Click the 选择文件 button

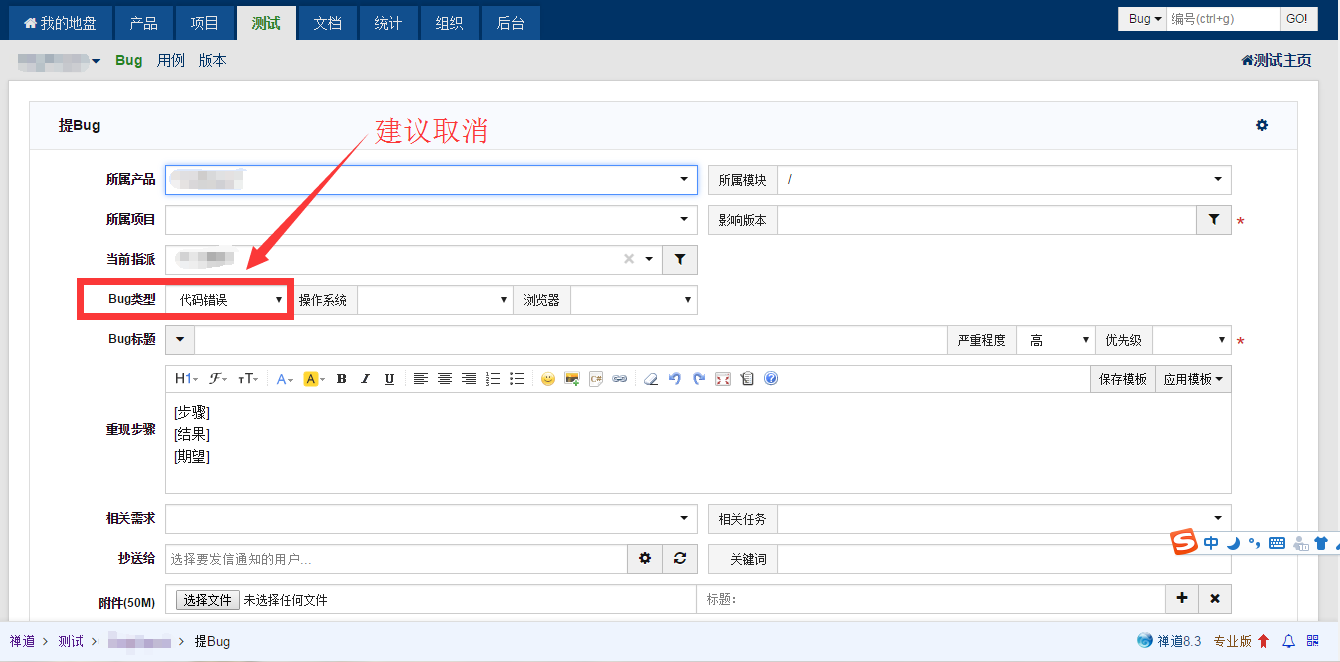click(207, 600)
